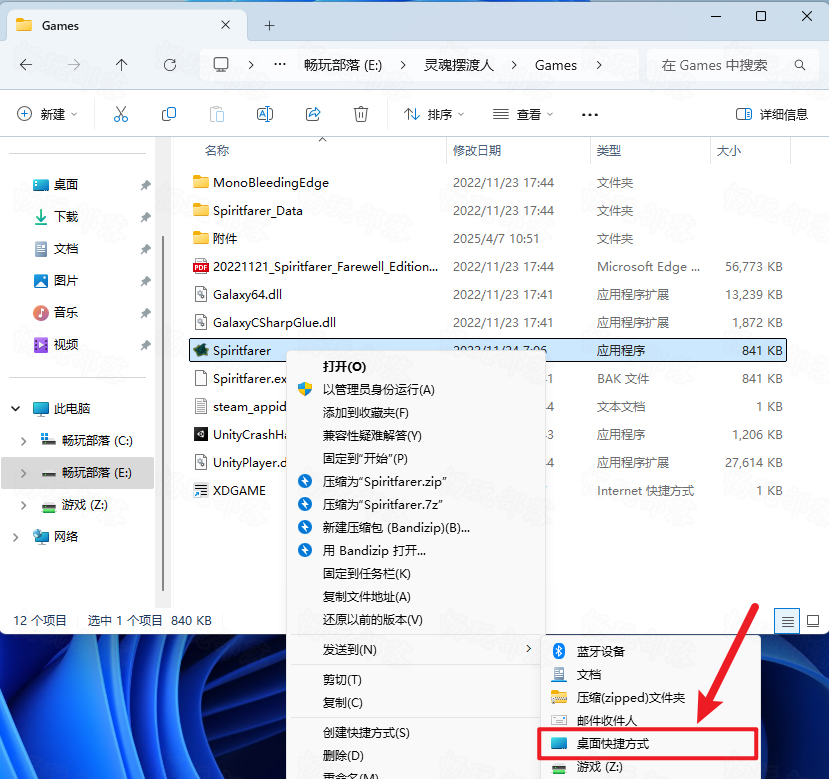This screenshot has width=829, height=779.
Task: Sort by 大小 column header
Action: coord(729,151)
